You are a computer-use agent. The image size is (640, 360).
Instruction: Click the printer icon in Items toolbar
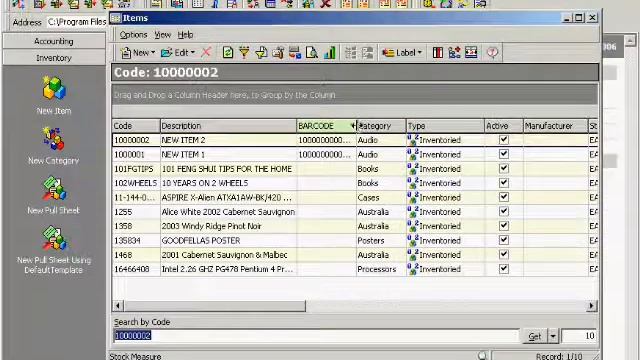coord(278,52)
